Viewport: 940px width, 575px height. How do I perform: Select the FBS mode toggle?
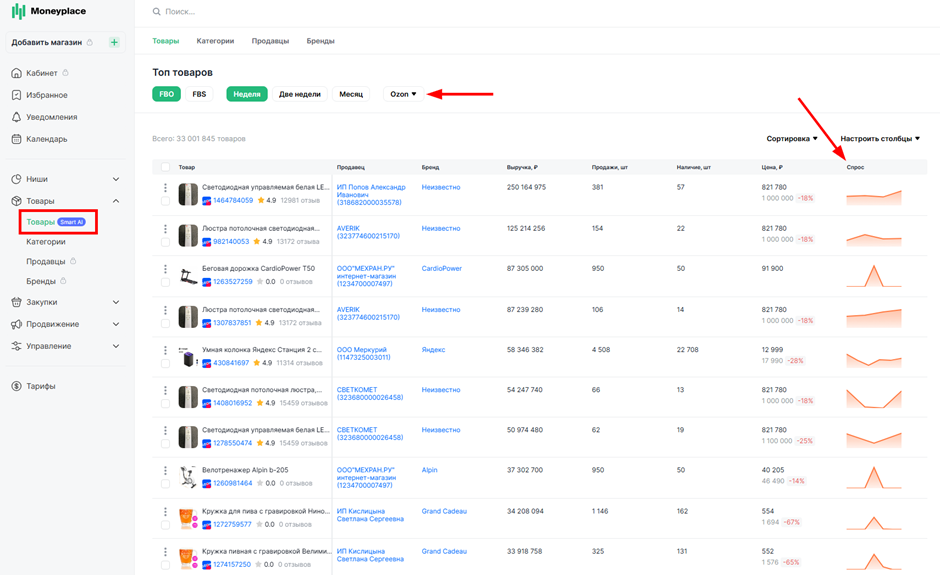(x=199, y=94)
